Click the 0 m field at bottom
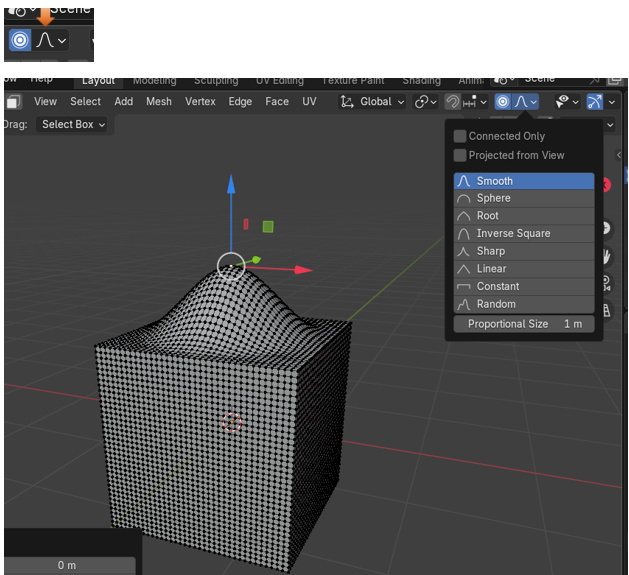Viewport: 629px width, 575px height. point(67,565)
